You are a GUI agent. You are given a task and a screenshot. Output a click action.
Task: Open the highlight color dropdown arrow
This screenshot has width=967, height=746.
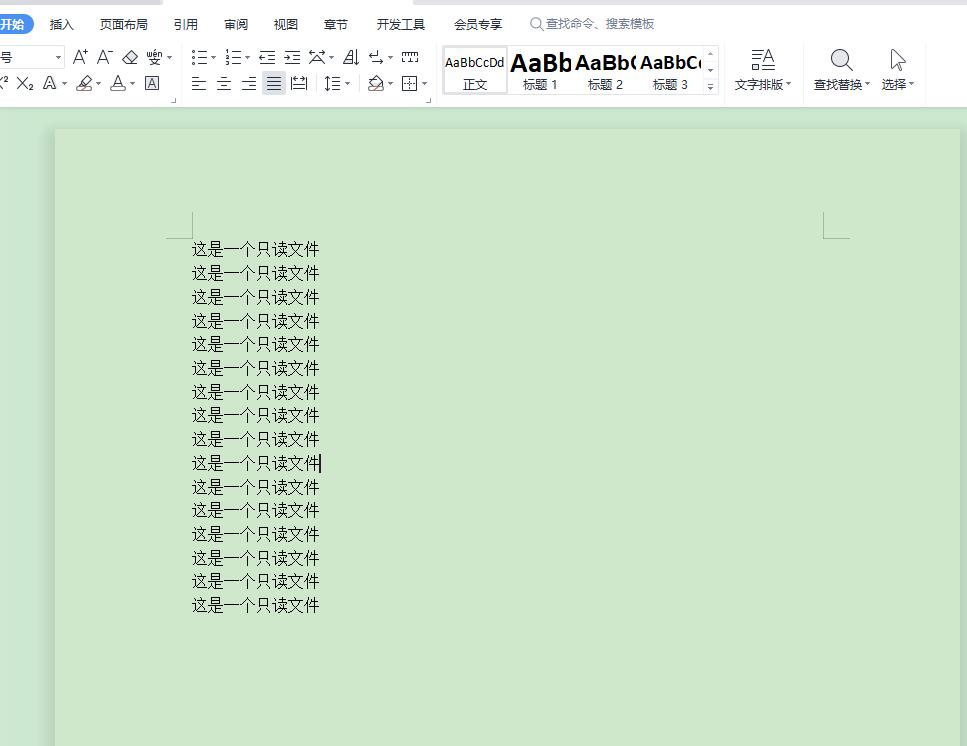point(99,84)
